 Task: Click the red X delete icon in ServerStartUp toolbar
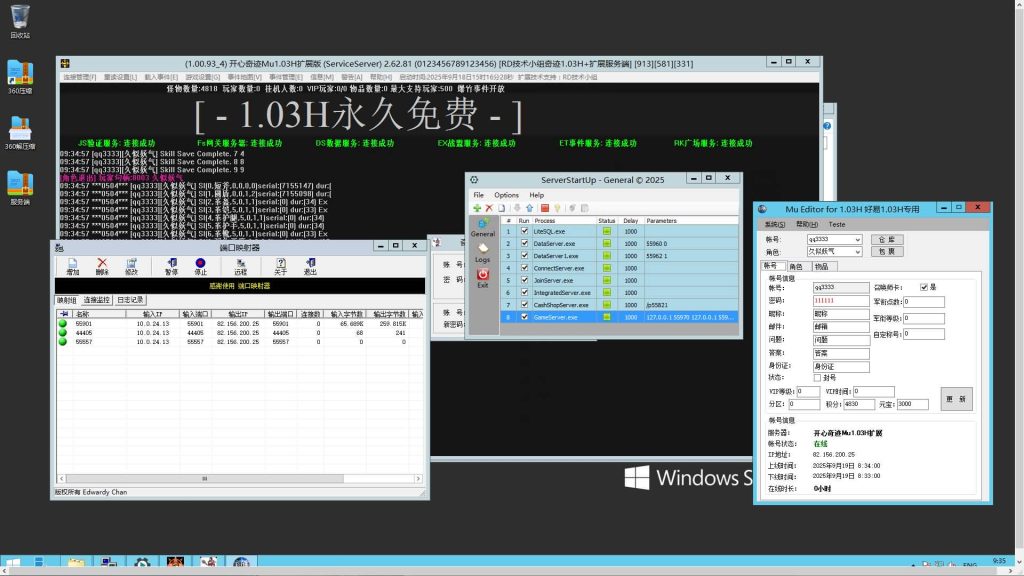coord(490,208)
